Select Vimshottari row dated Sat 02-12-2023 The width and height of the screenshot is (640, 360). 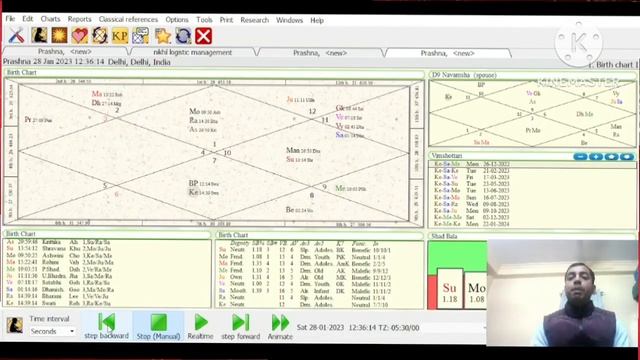(532, 217)
